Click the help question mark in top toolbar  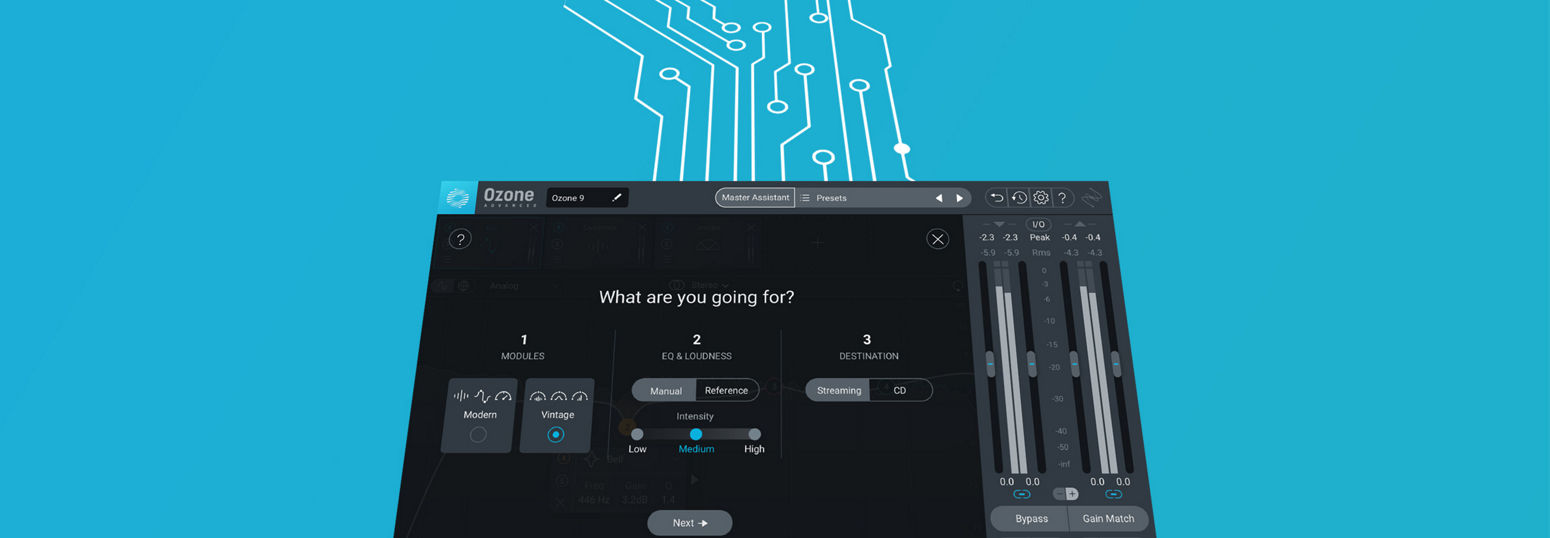click(x=1062, y=198)
